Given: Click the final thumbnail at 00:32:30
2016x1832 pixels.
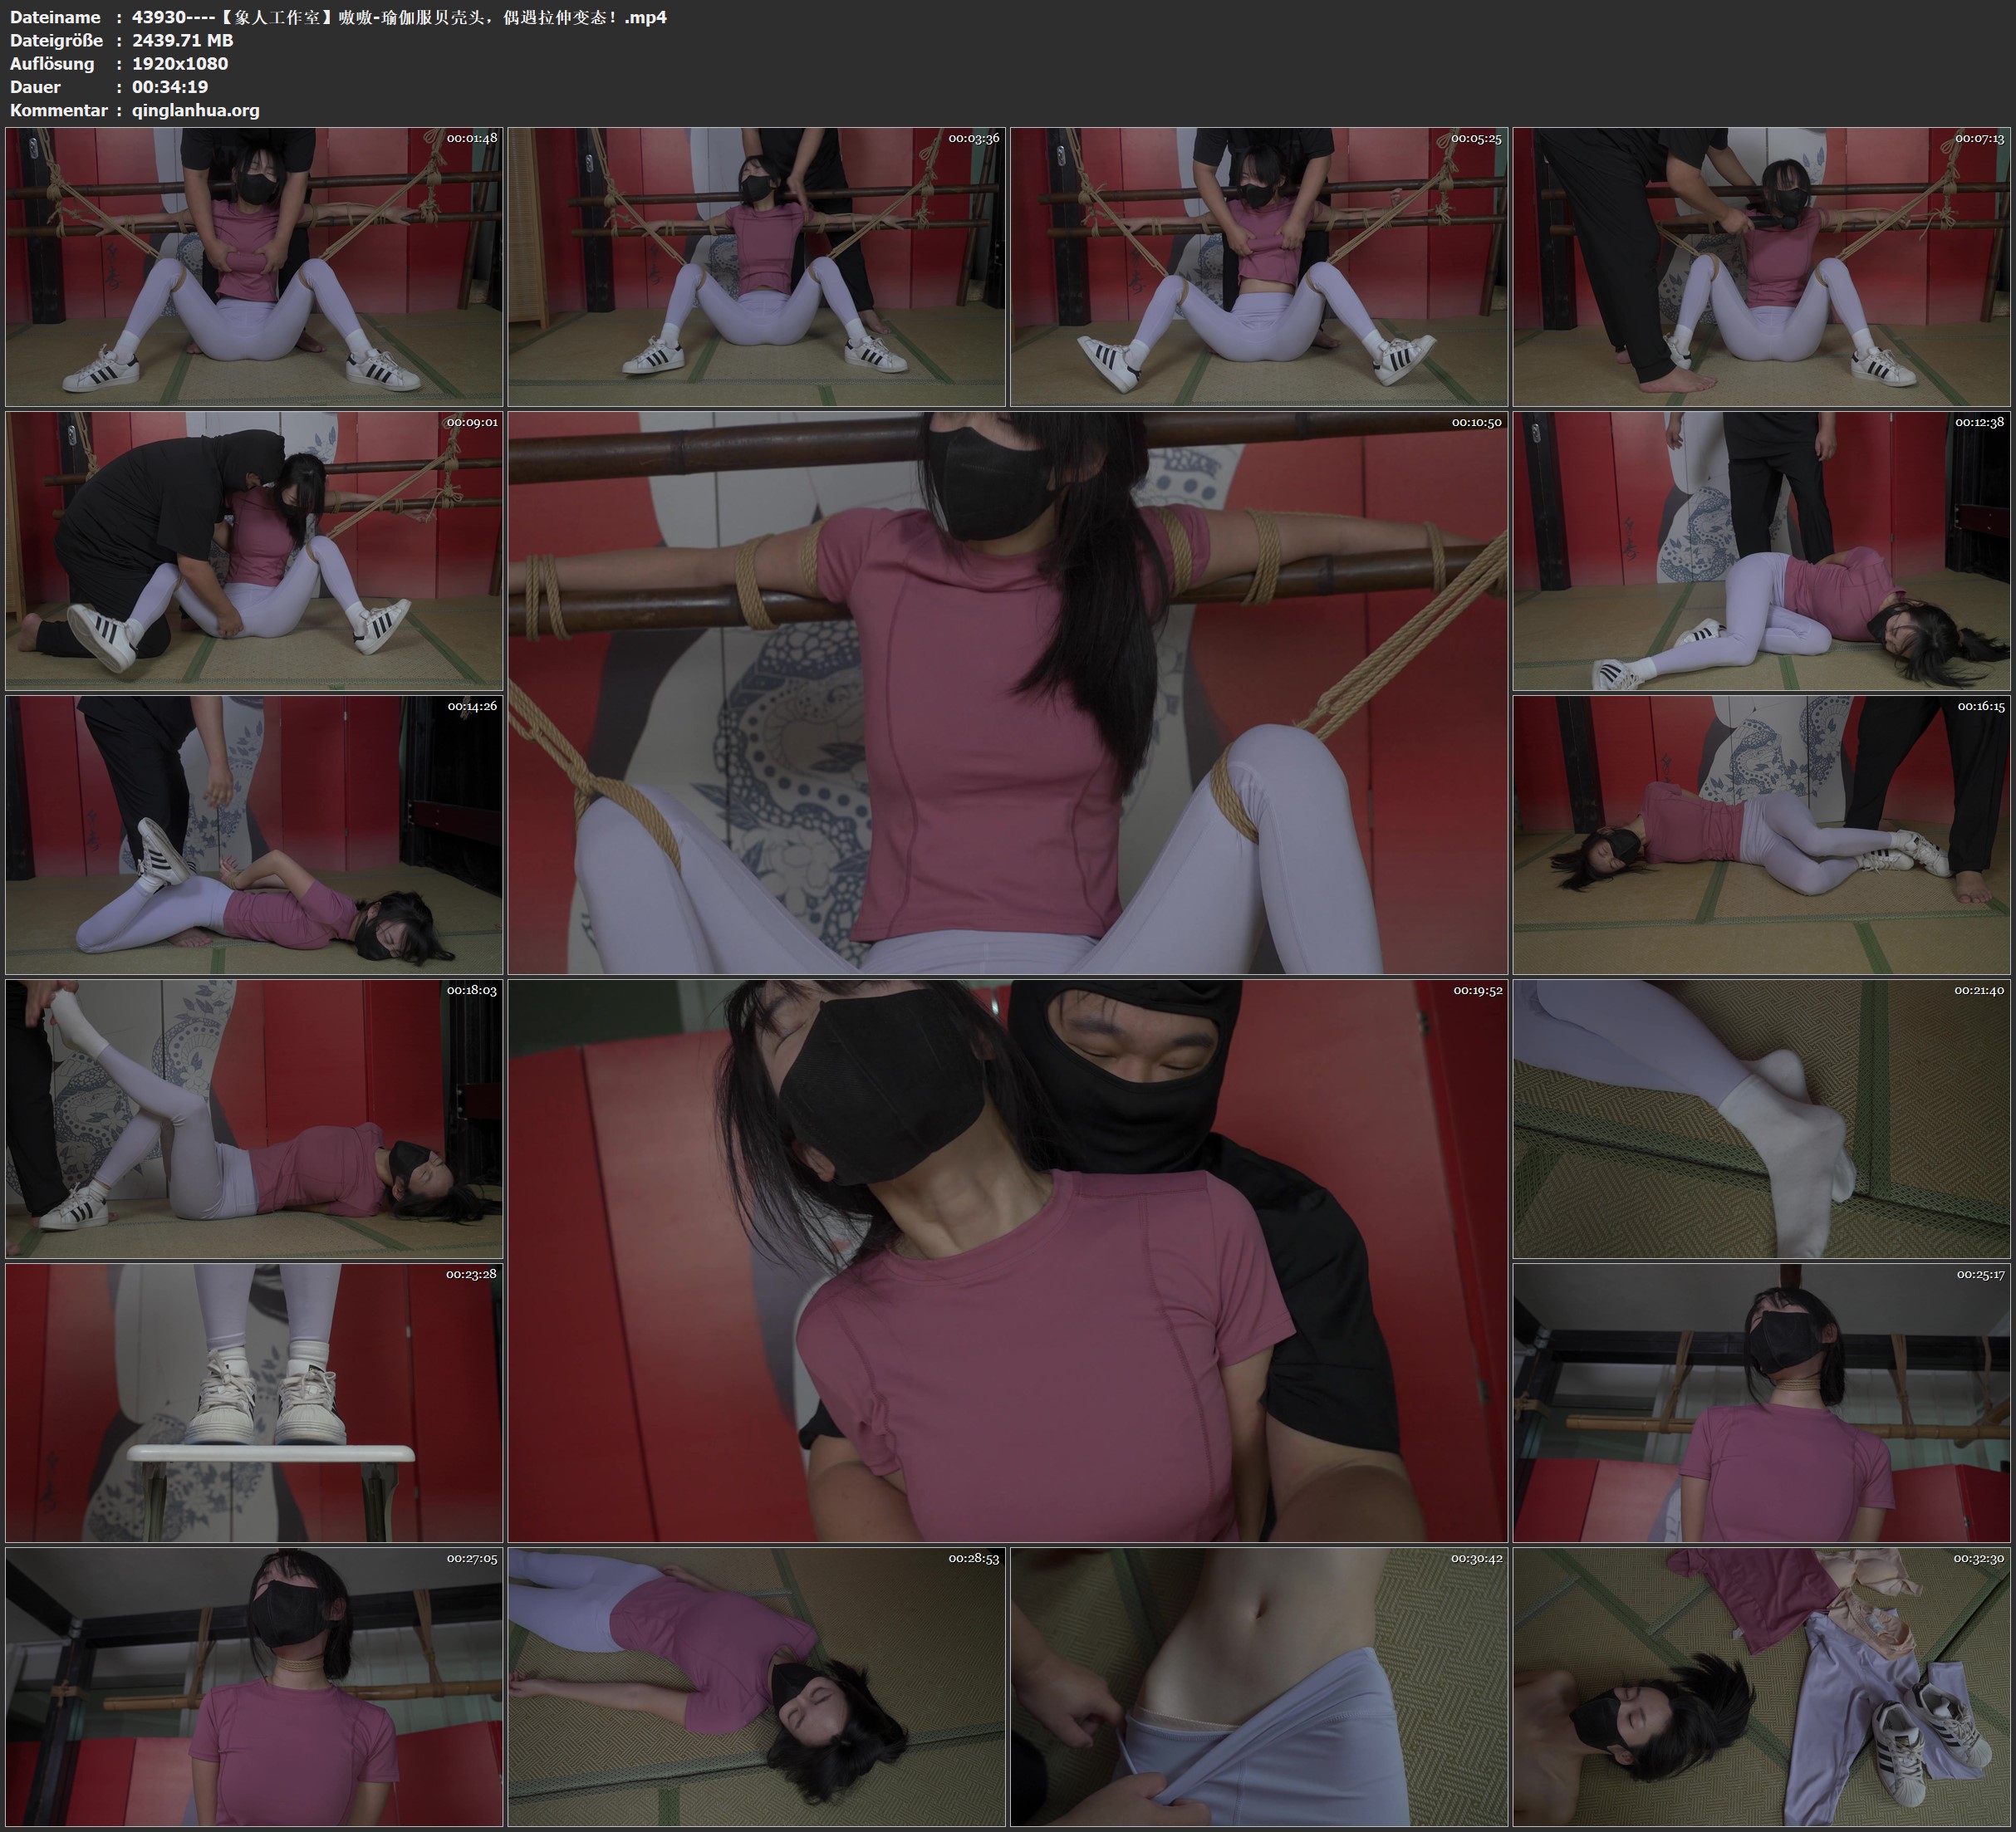Looking at the screenshot, I should point(1761,1686).
